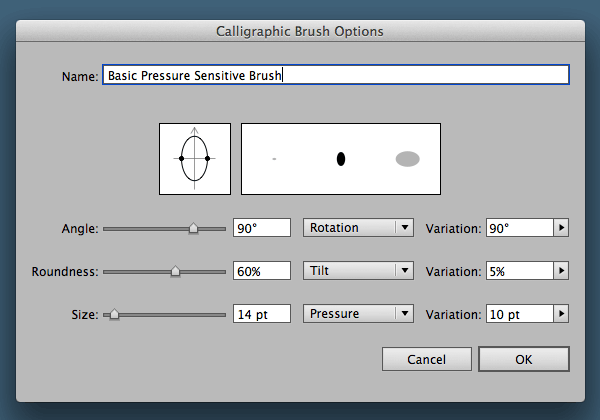
Task: Click the brush variation preview box
Action: point(341,159)
